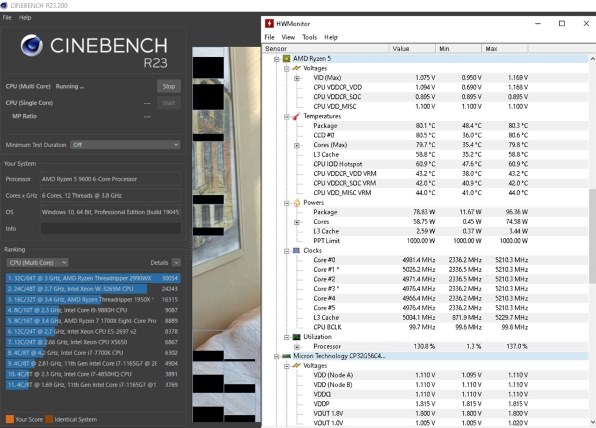This screenshot has width=596, height=428.
Task: Expand the Processor utilization entry
Action: point(296,347)
